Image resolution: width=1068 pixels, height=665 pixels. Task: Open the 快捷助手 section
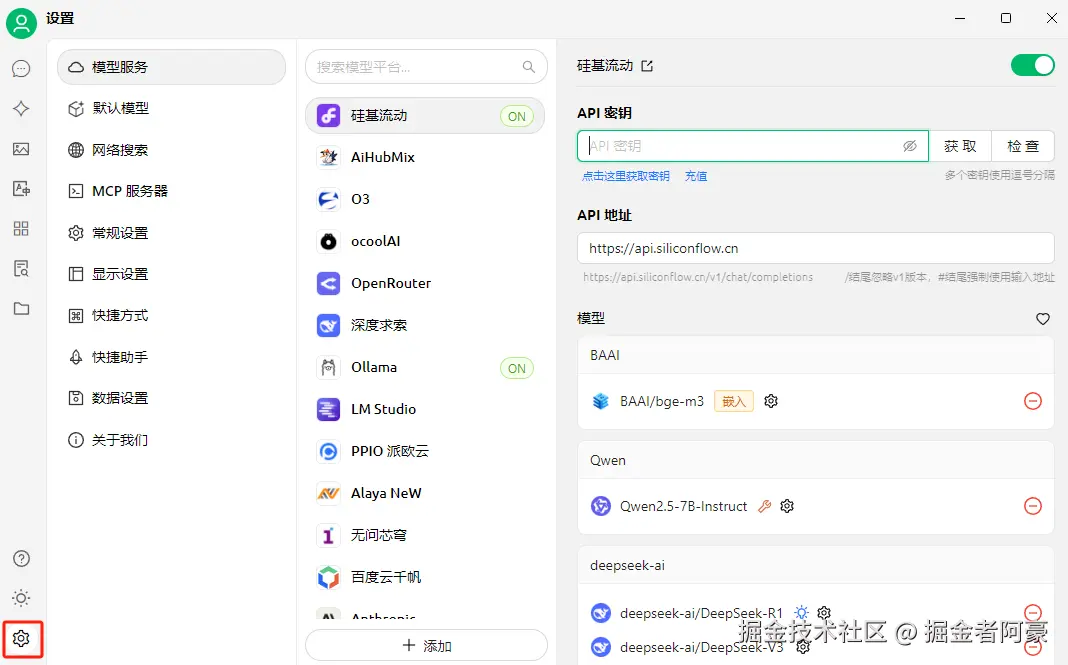click(x=172, y=357)
